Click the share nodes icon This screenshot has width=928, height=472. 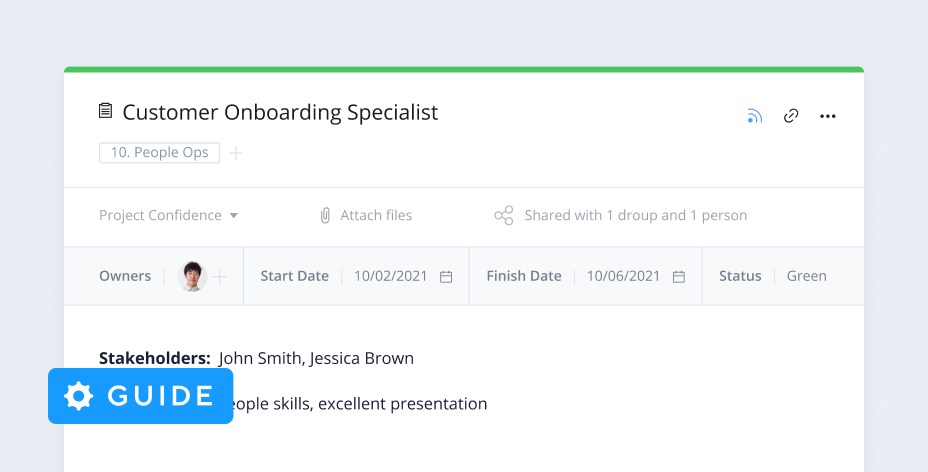click(x=504, y=215)
